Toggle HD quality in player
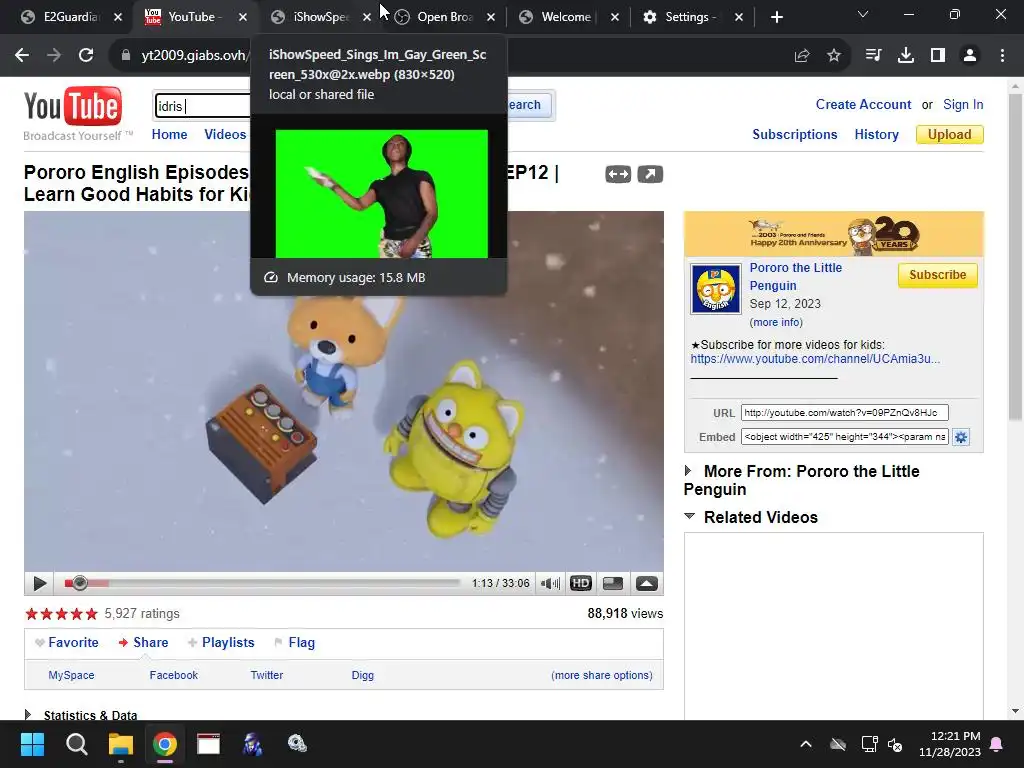Viewport: 1024px width, 768px height. 581,583
